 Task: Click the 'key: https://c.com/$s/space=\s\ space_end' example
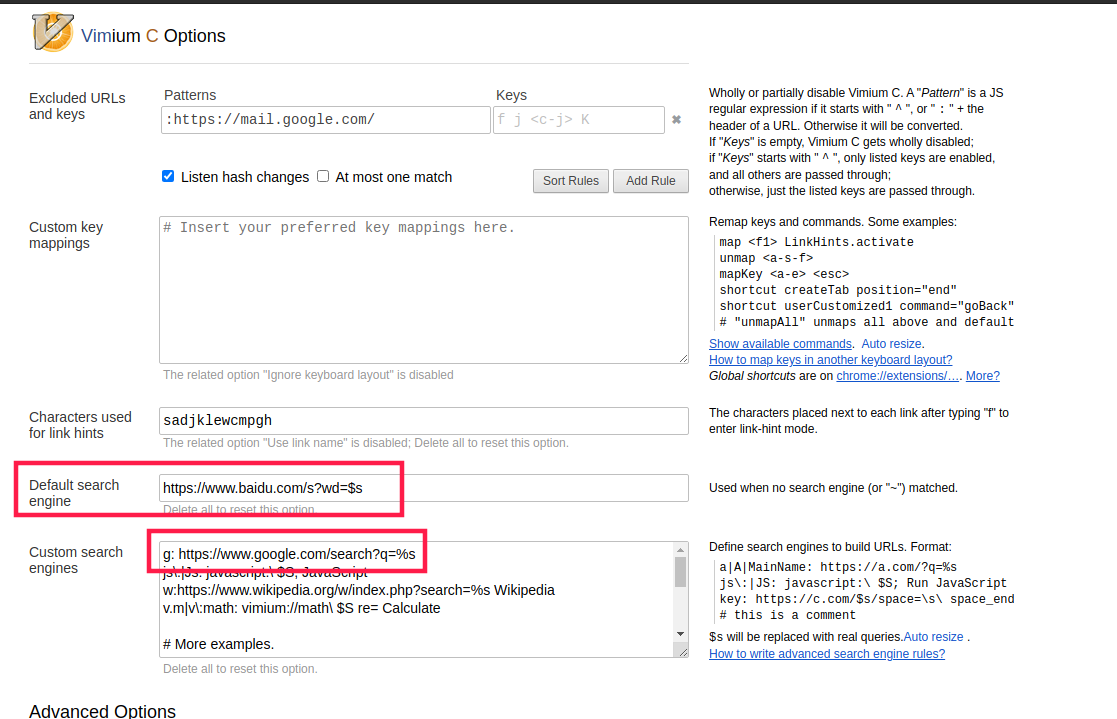(867, 599)
